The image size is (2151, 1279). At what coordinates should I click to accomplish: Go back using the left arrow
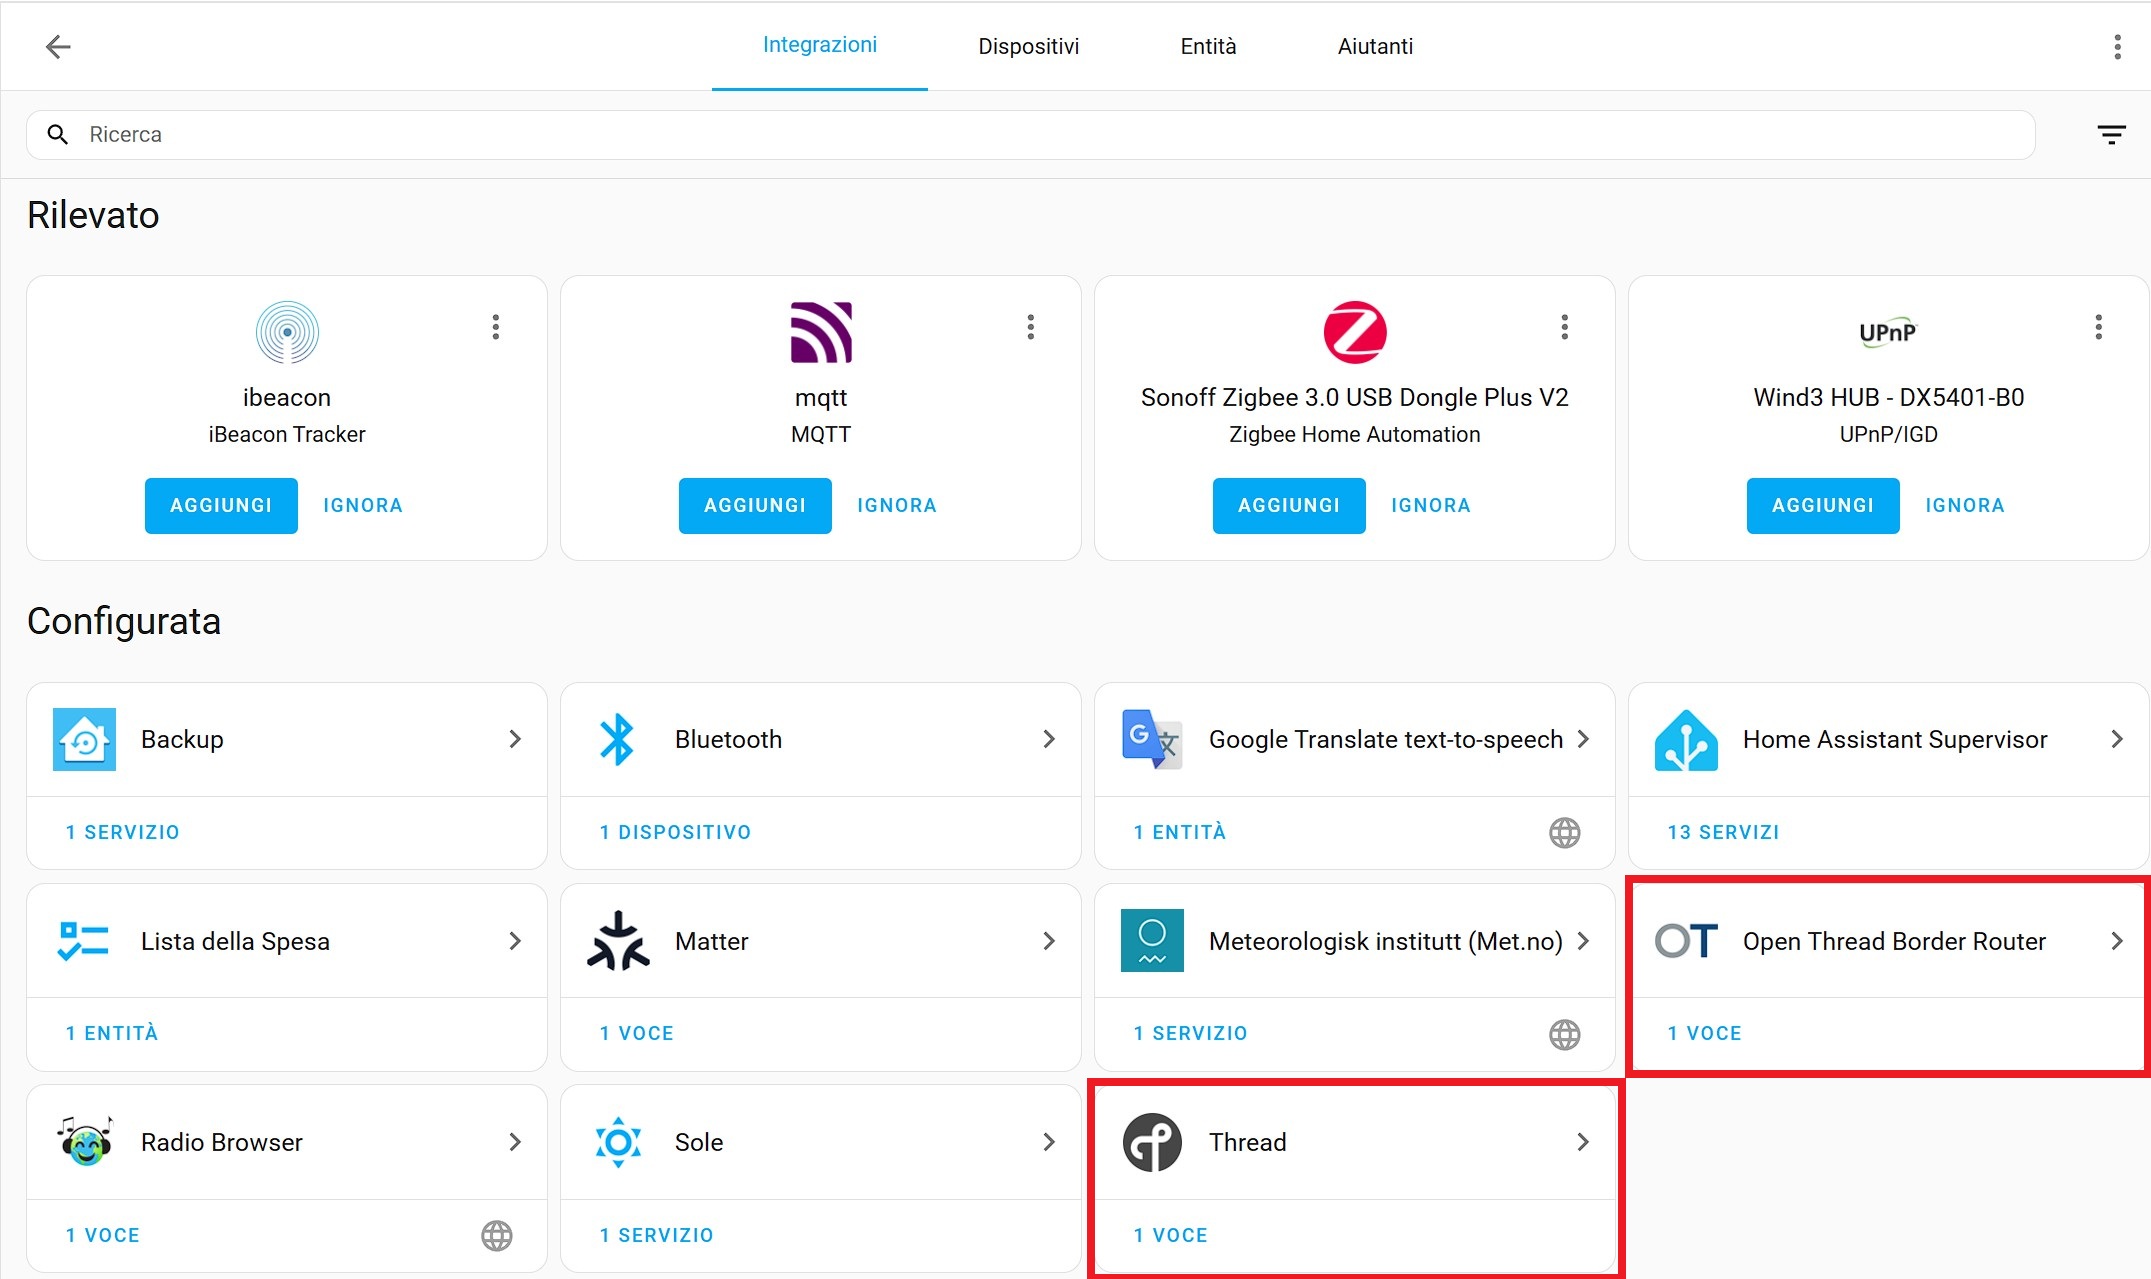pyautogui.click(x=58, y=46)
